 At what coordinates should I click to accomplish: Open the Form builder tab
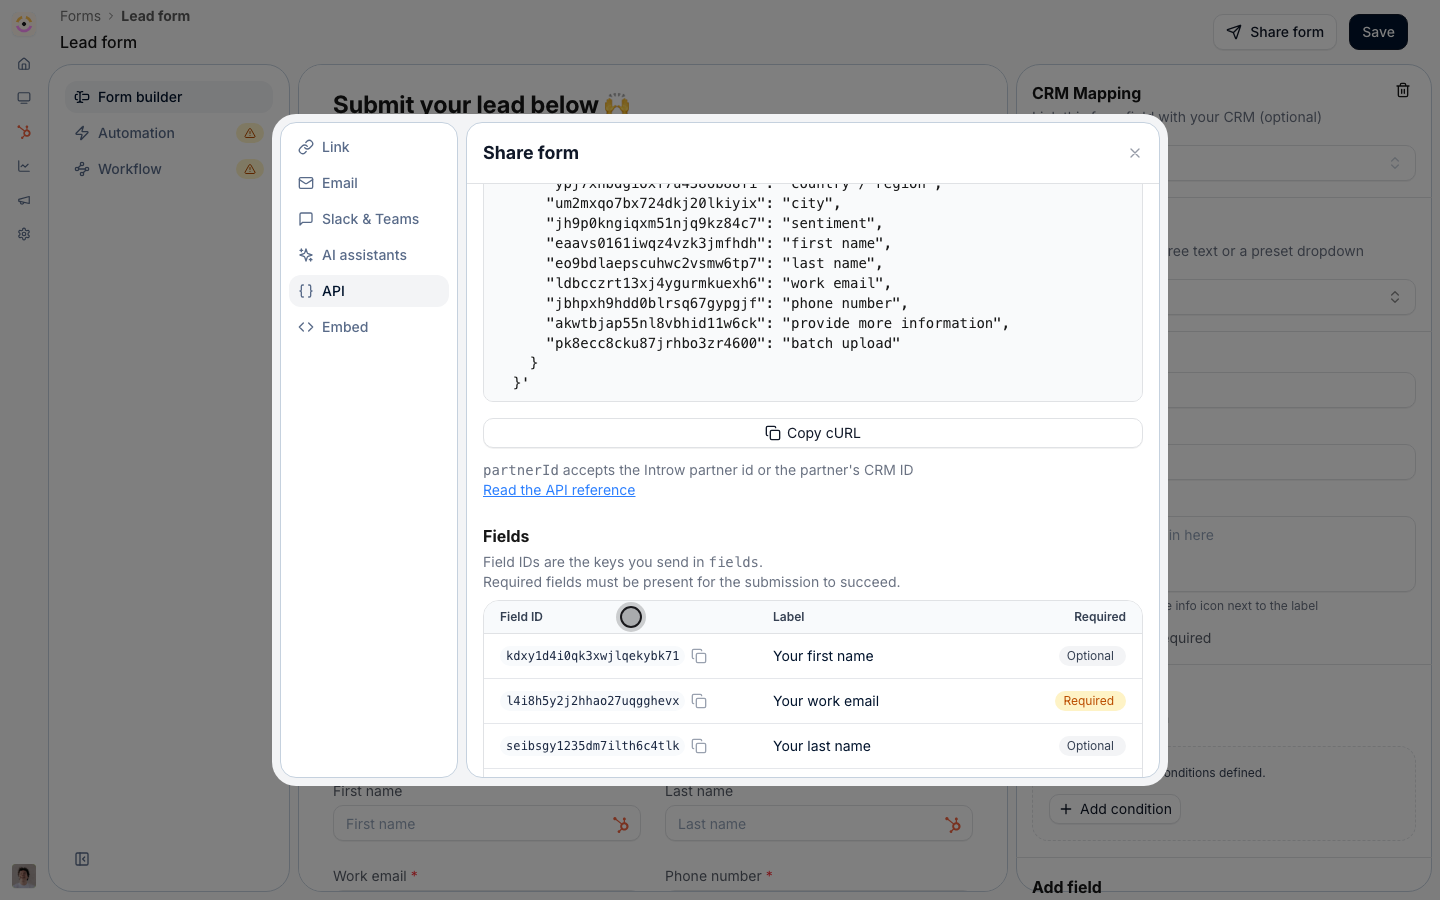click(x=169, y=97)
